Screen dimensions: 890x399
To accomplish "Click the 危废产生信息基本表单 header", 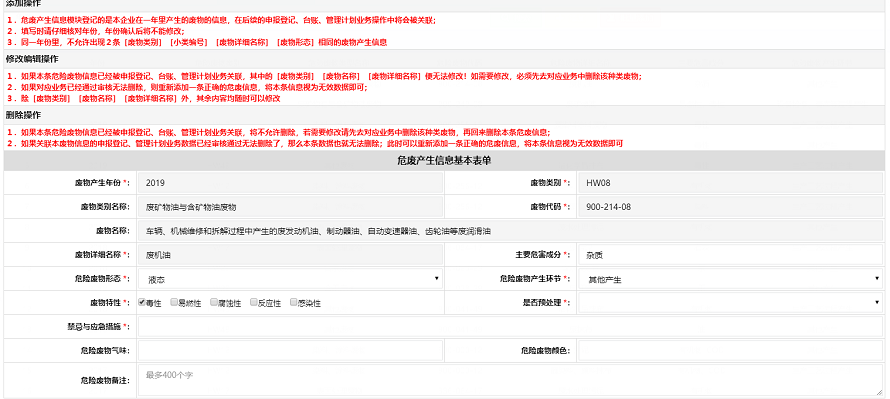I will [444, 161].
